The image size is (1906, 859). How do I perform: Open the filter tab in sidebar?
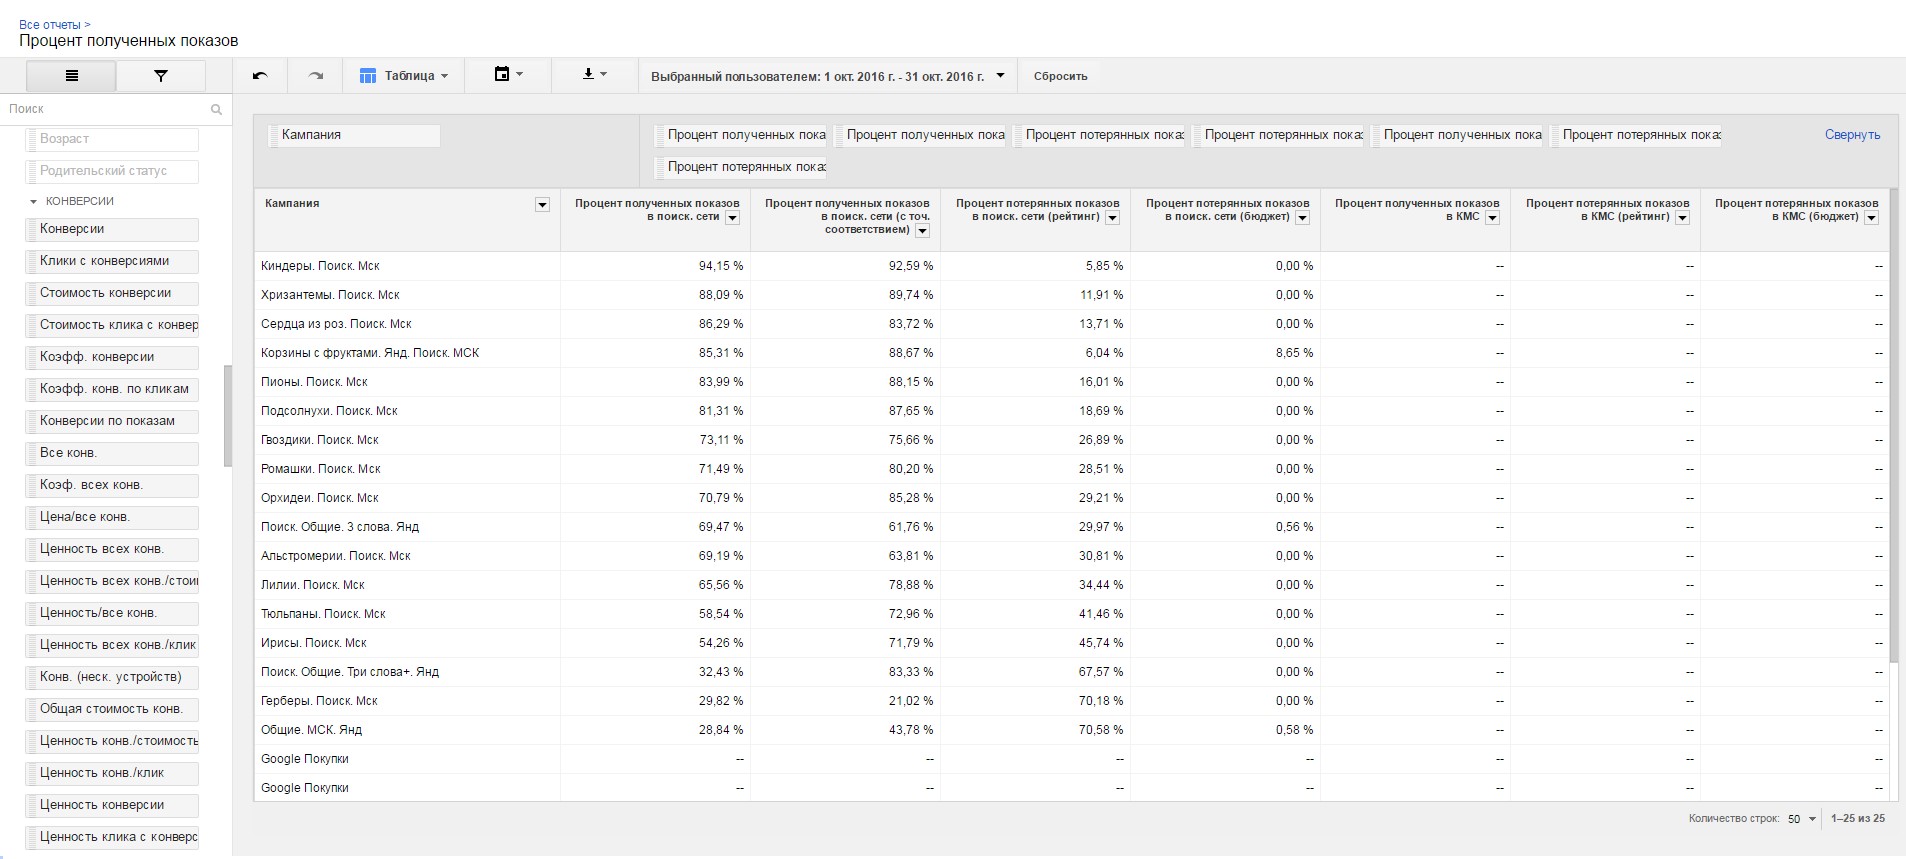coord(161,76)
